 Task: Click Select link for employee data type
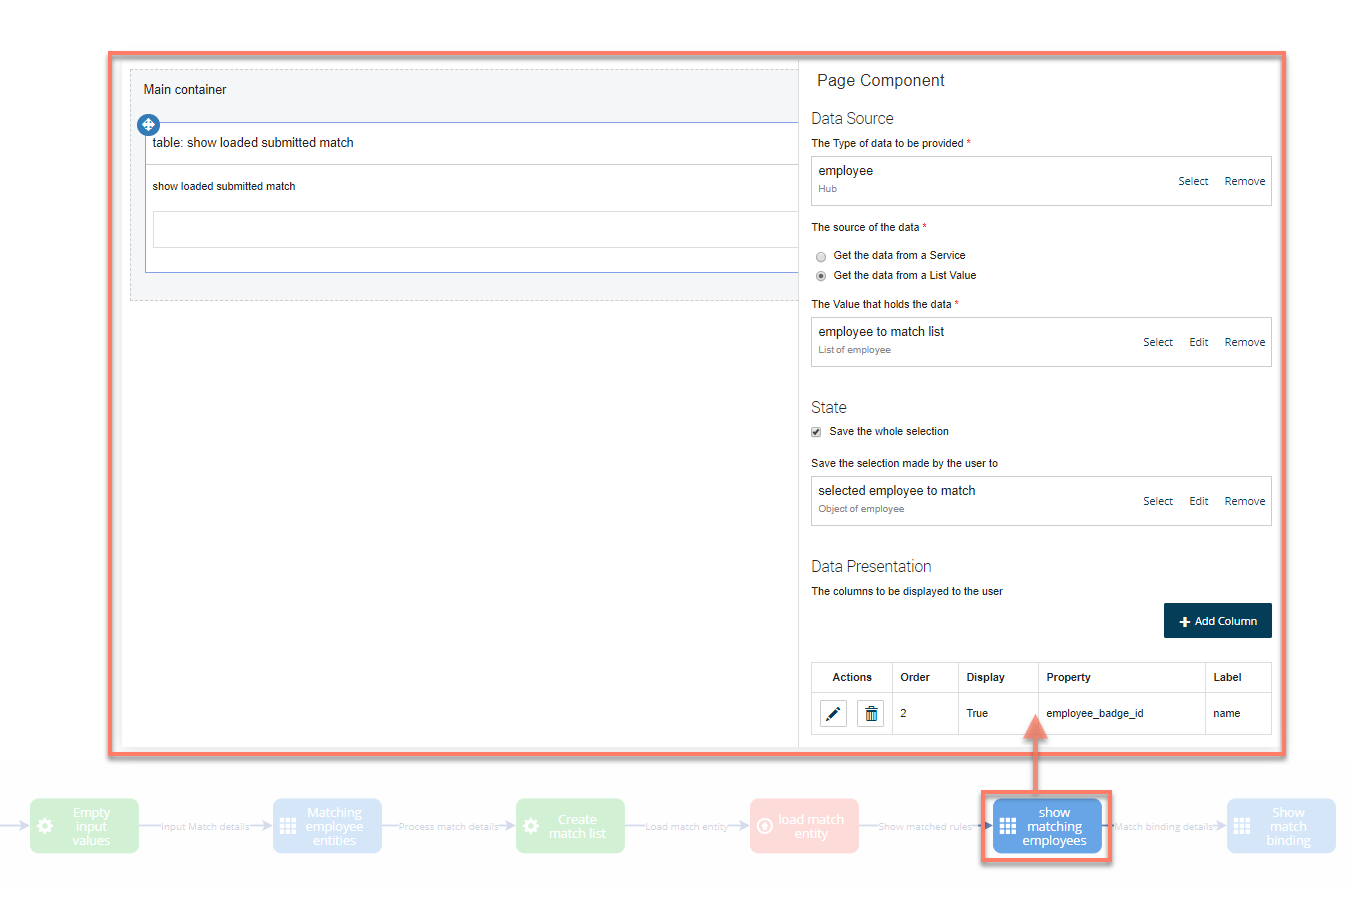(x=1192, y=181)
